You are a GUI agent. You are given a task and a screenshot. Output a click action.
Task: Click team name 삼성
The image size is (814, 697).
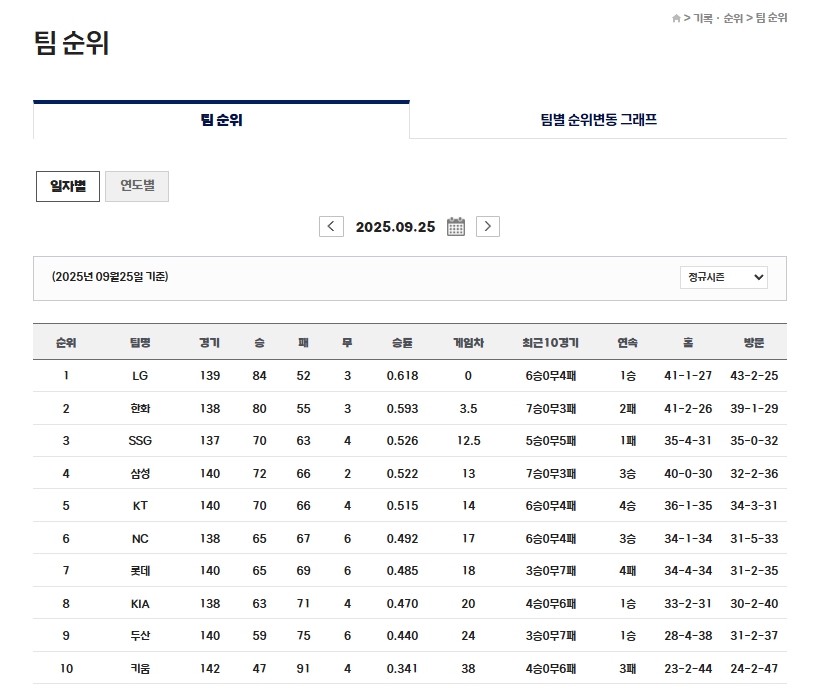(x=140, y=473)
